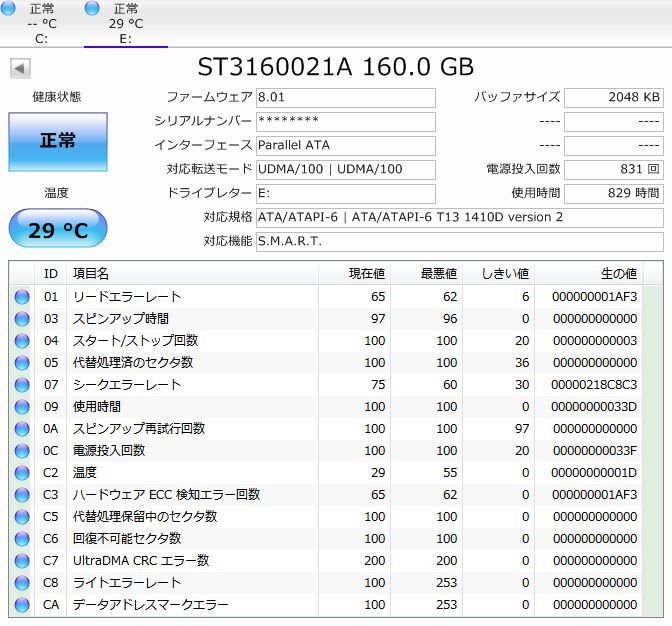Click the blue status orb above C: drive
Screen dimensions: 672x626
10,9
